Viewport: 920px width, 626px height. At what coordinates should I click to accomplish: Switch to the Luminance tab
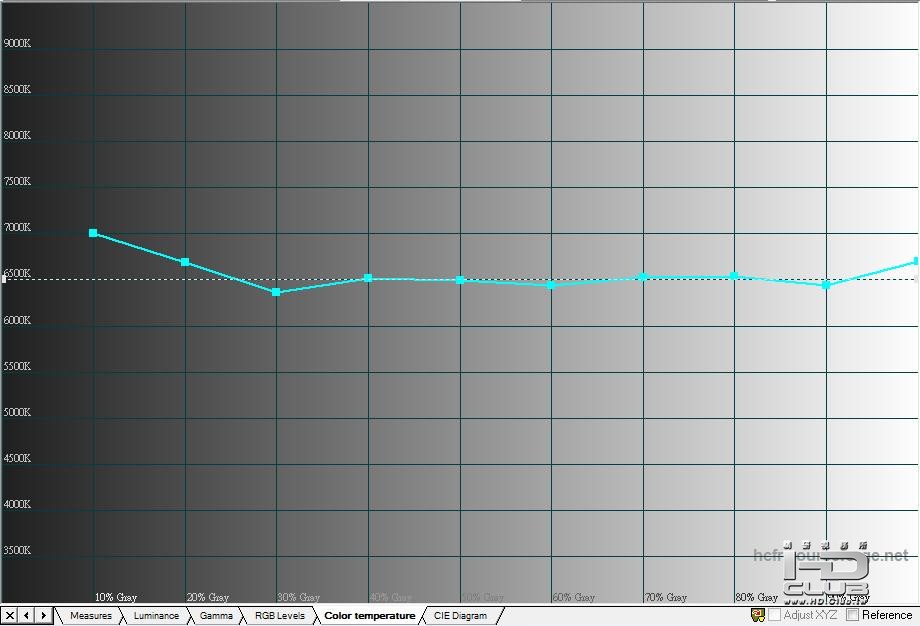tap(156, 615)
